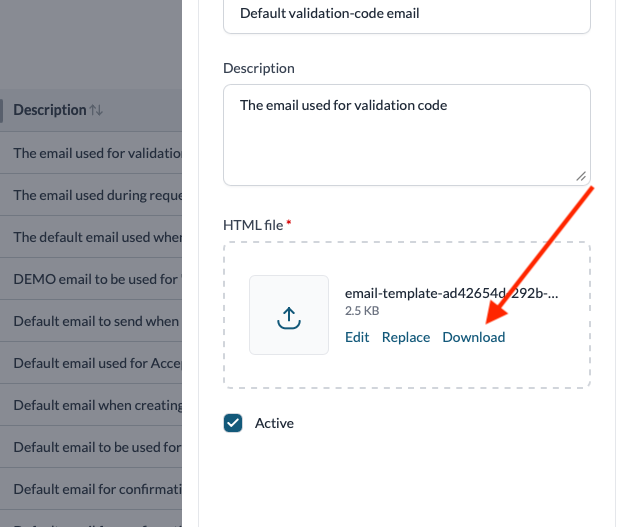
Task: Select row 'The email used for validation'
Action: pos(91,153)
